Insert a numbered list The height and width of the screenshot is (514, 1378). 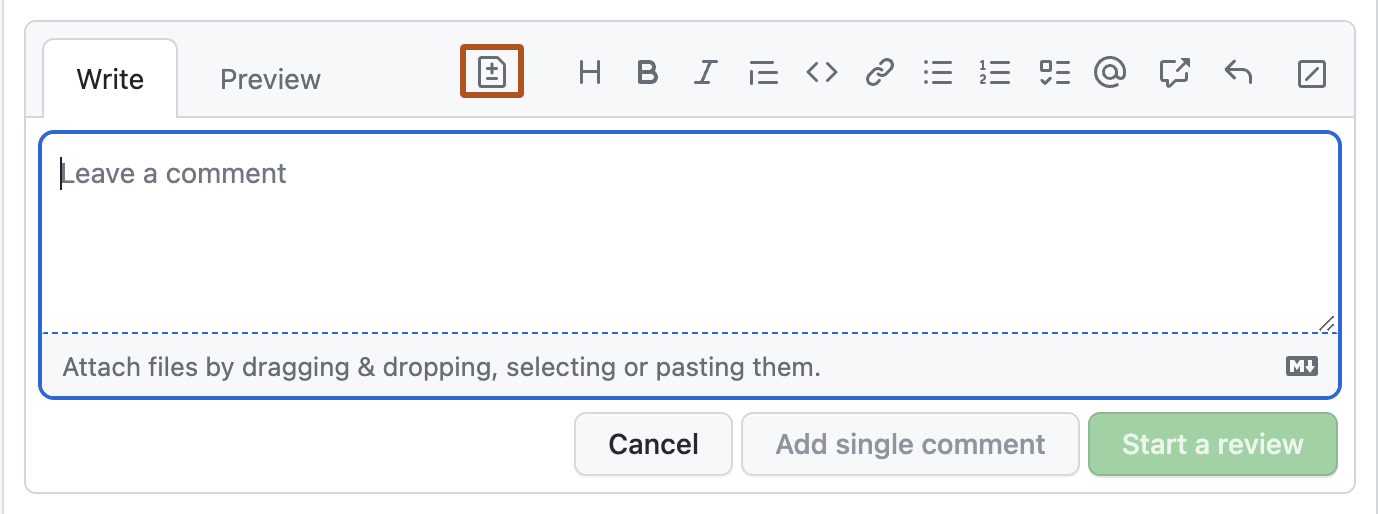[x=995, y=73]
